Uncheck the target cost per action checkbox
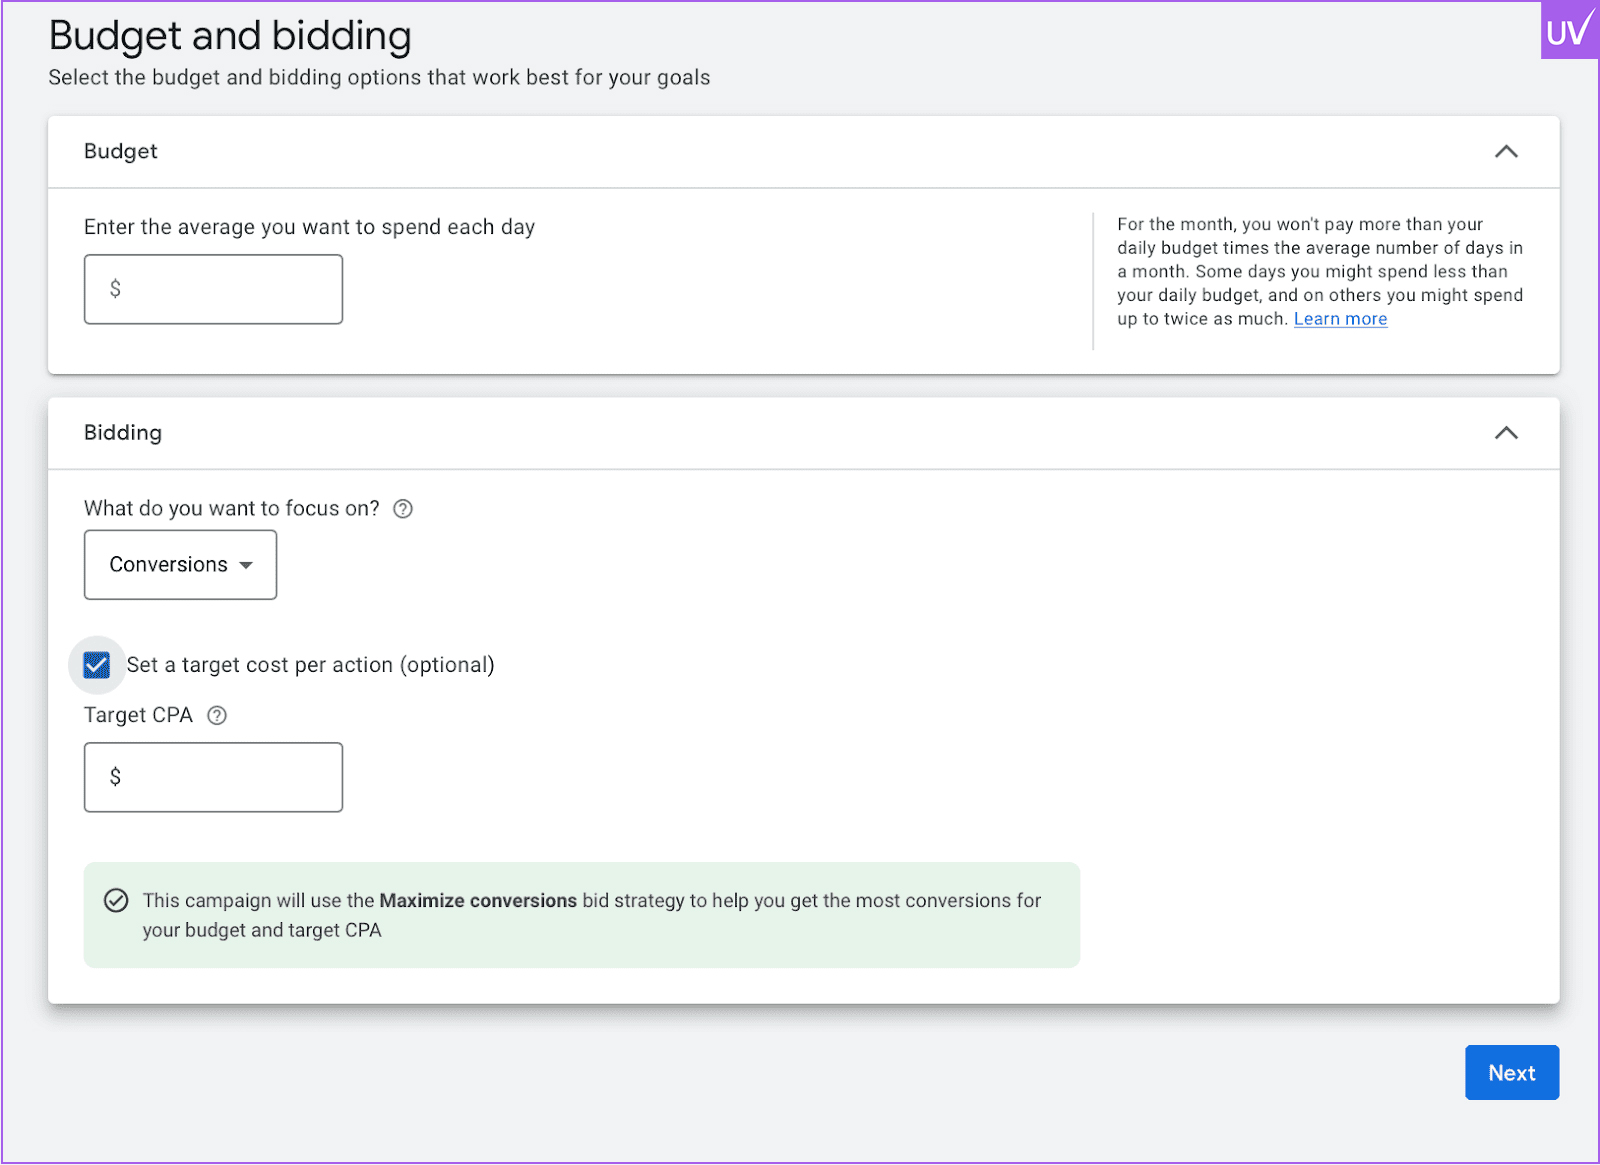The image size is (1600, 1165). (x=97, y=665)
